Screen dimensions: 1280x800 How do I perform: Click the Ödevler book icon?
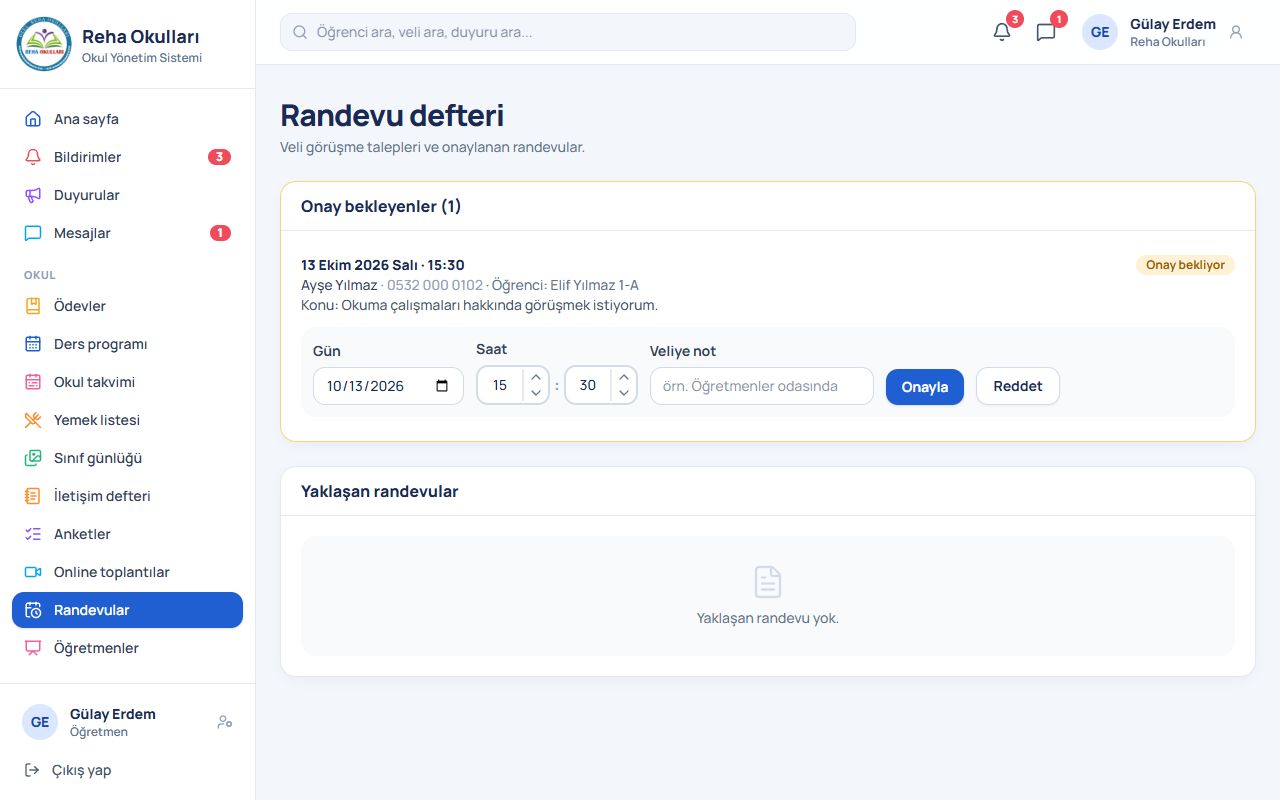click(x=33, y=306)
